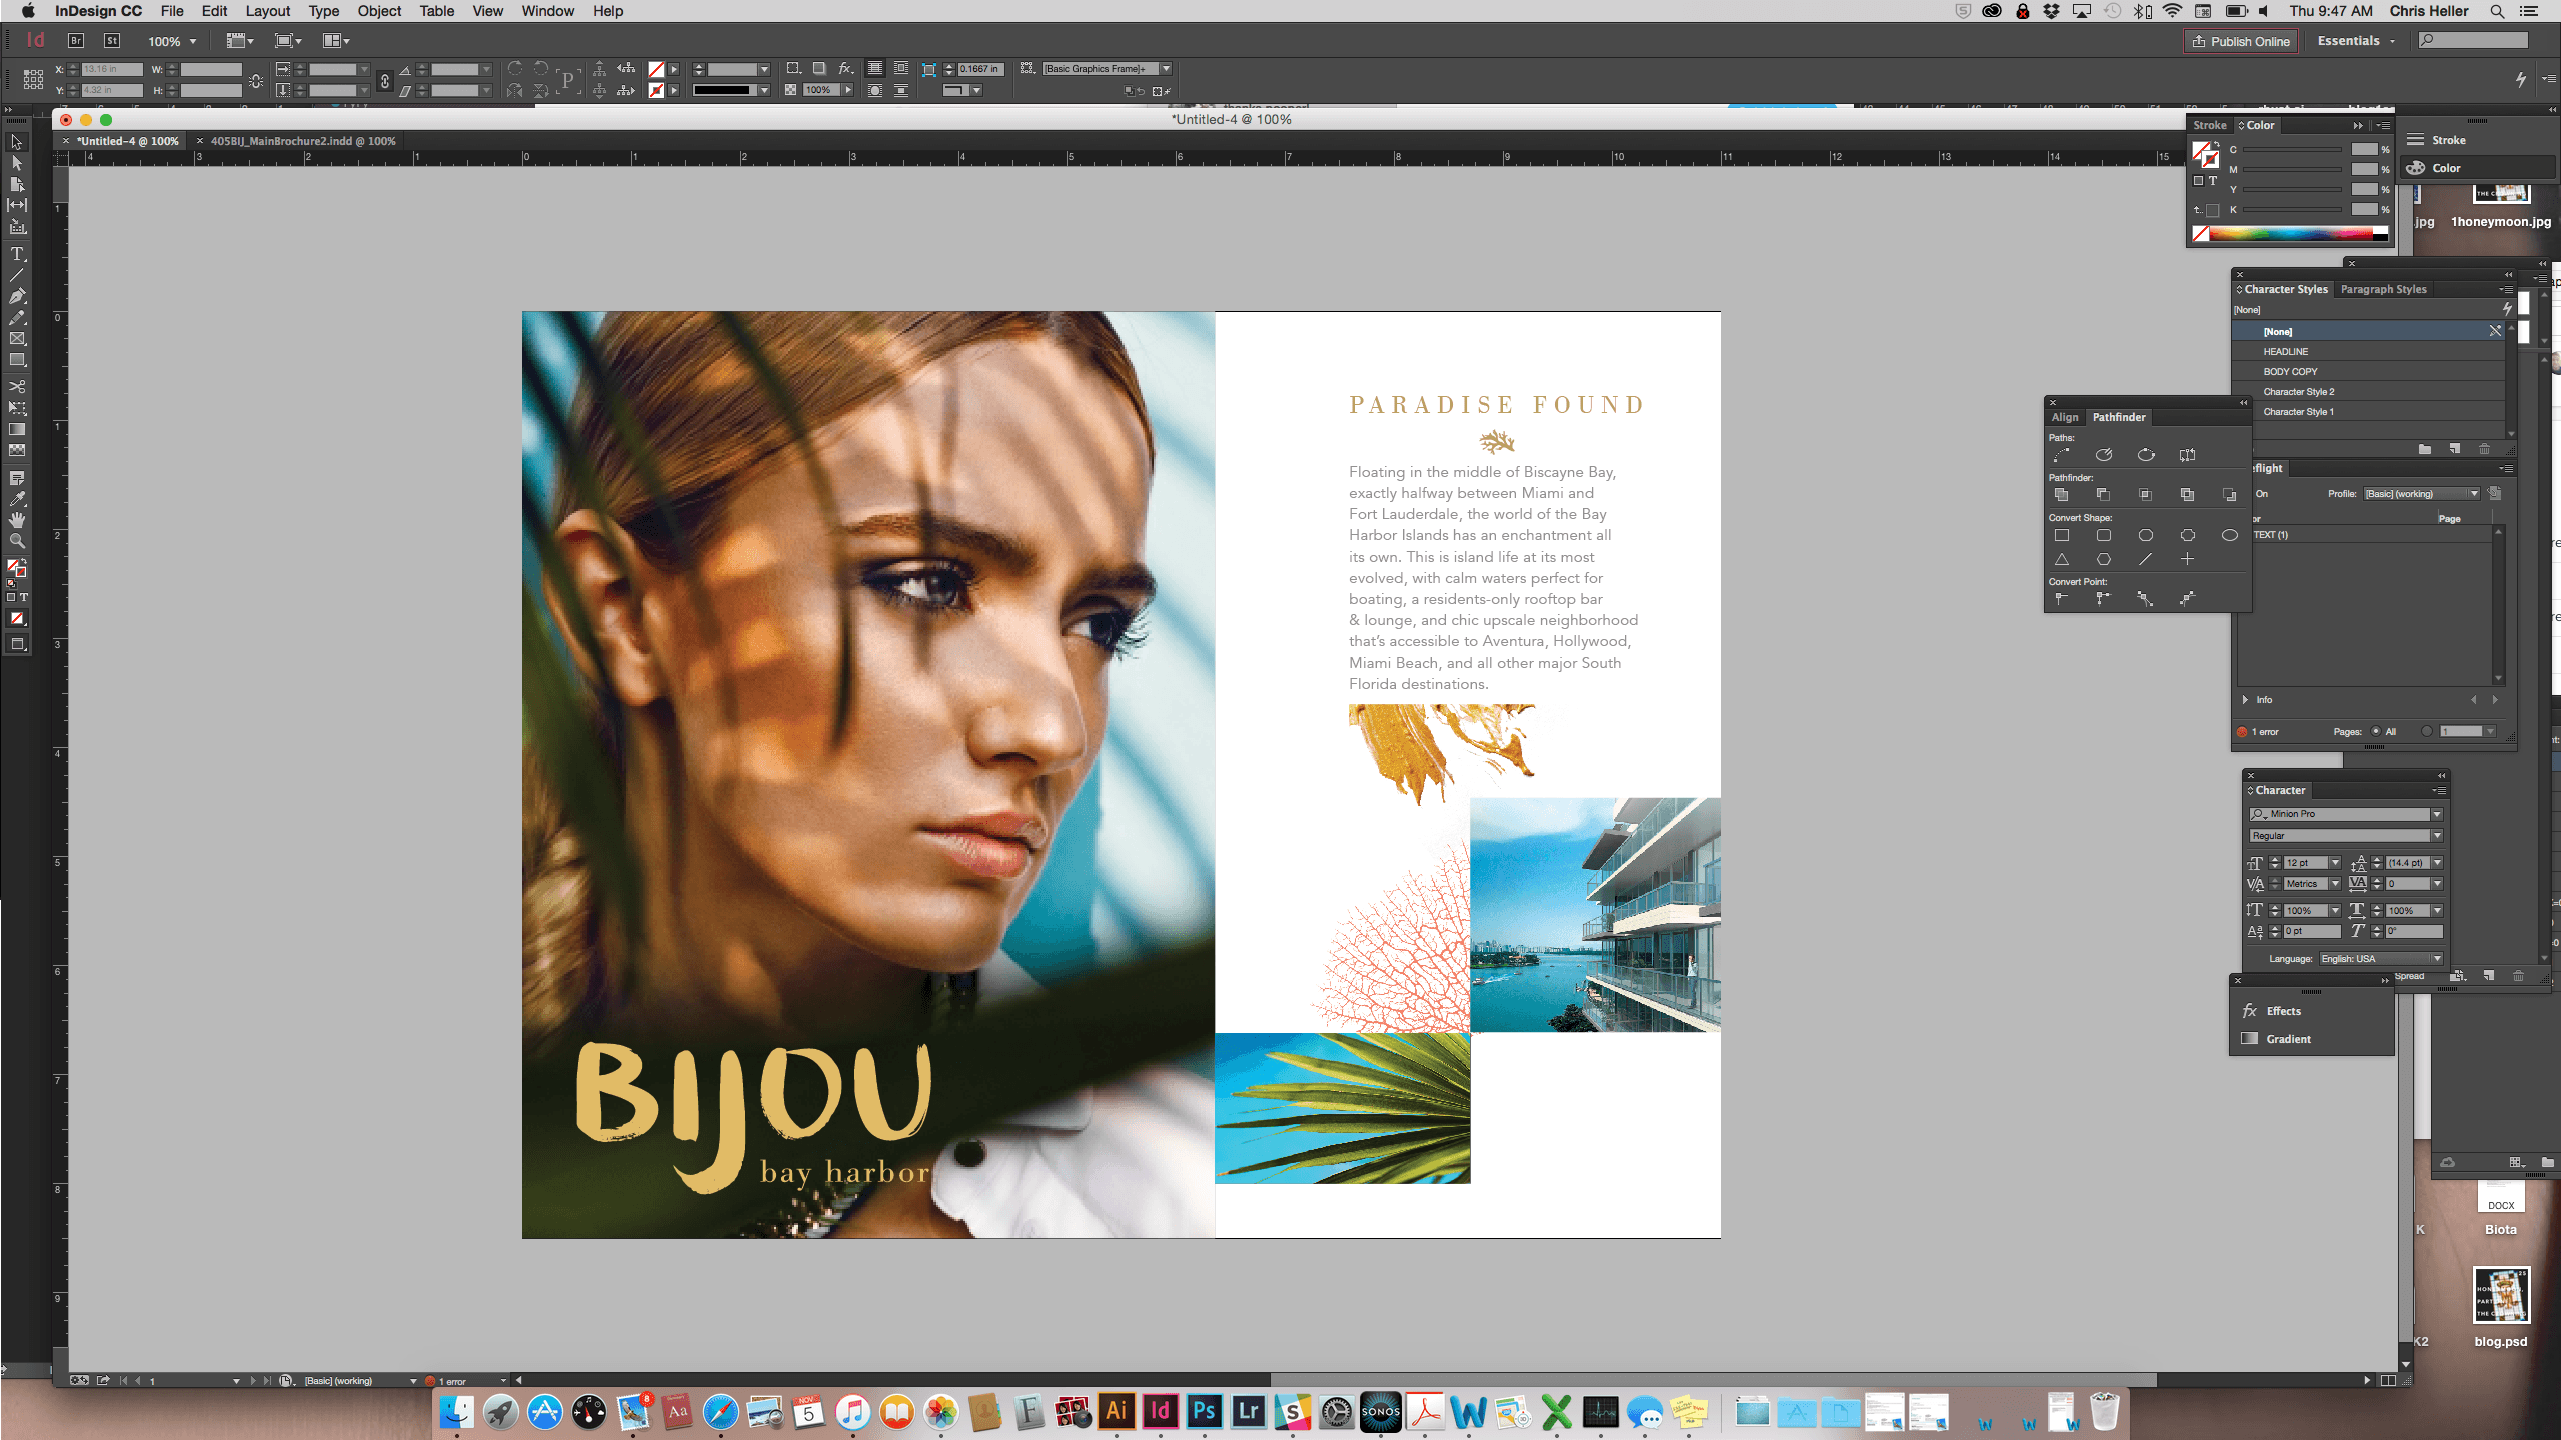
Task: Select the page range radio button
Action: 2427,731
